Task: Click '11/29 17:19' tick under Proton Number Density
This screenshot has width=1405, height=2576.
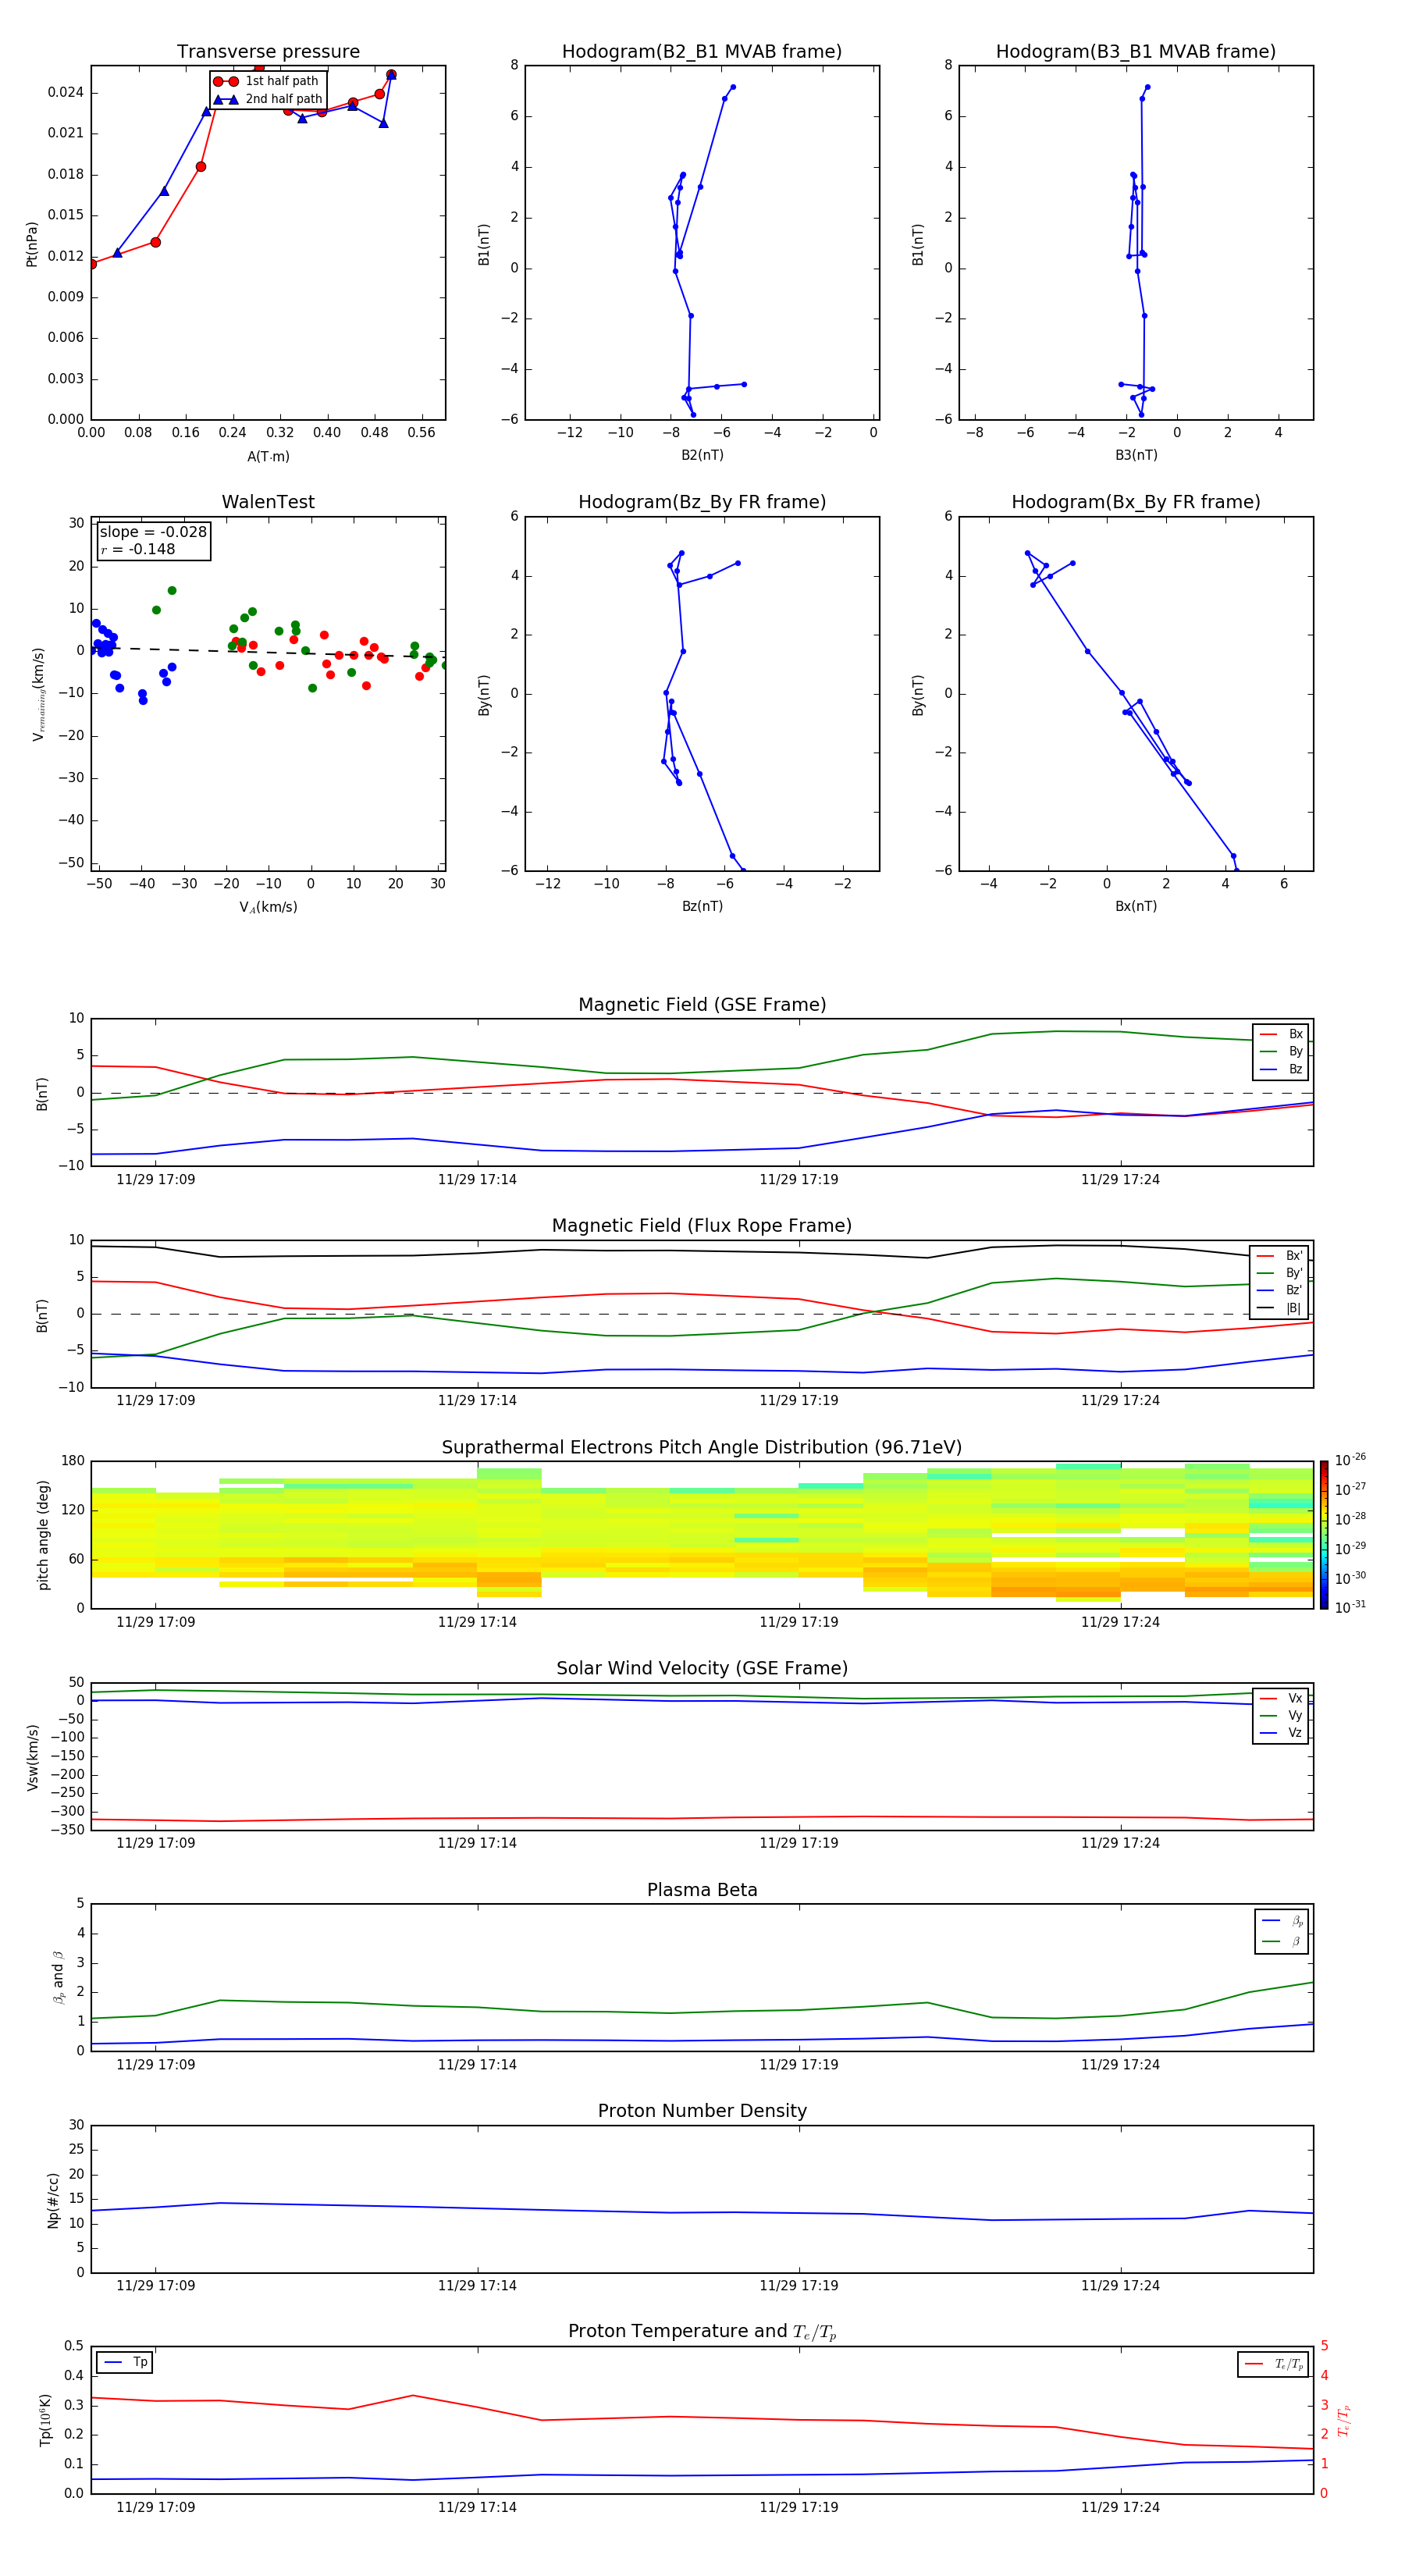Action: (x=799, y=2286)
